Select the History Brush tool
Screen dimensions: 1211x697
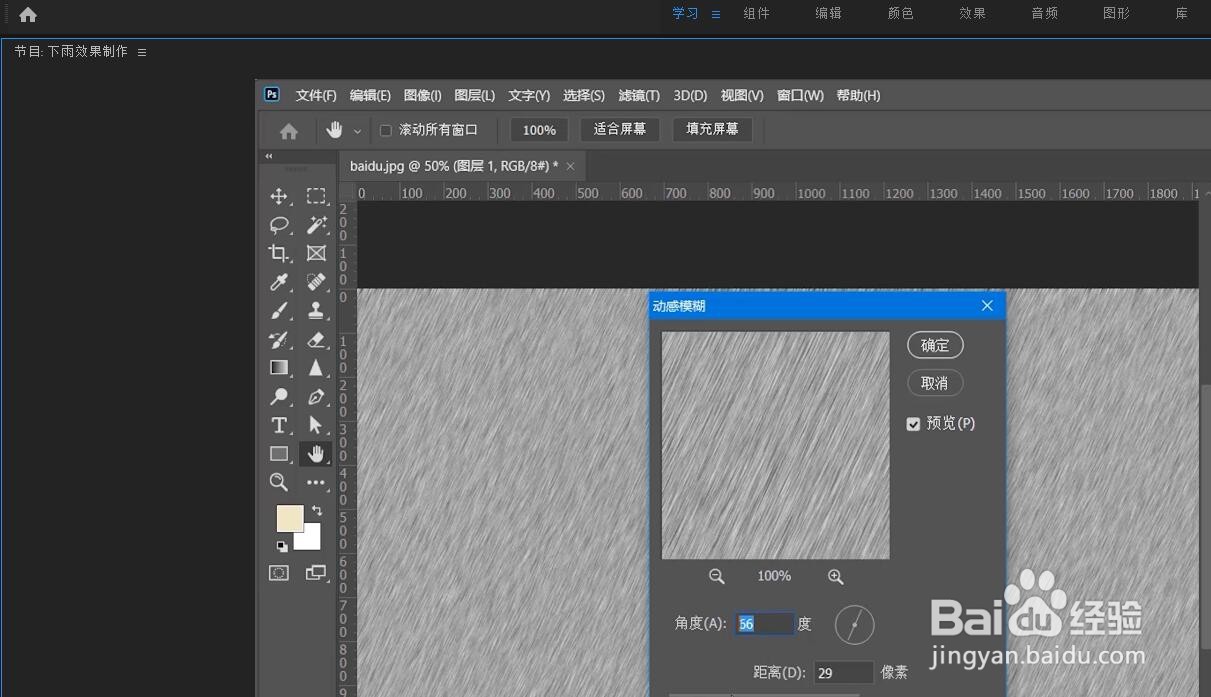pyautogui.click(x=279, y=340)
